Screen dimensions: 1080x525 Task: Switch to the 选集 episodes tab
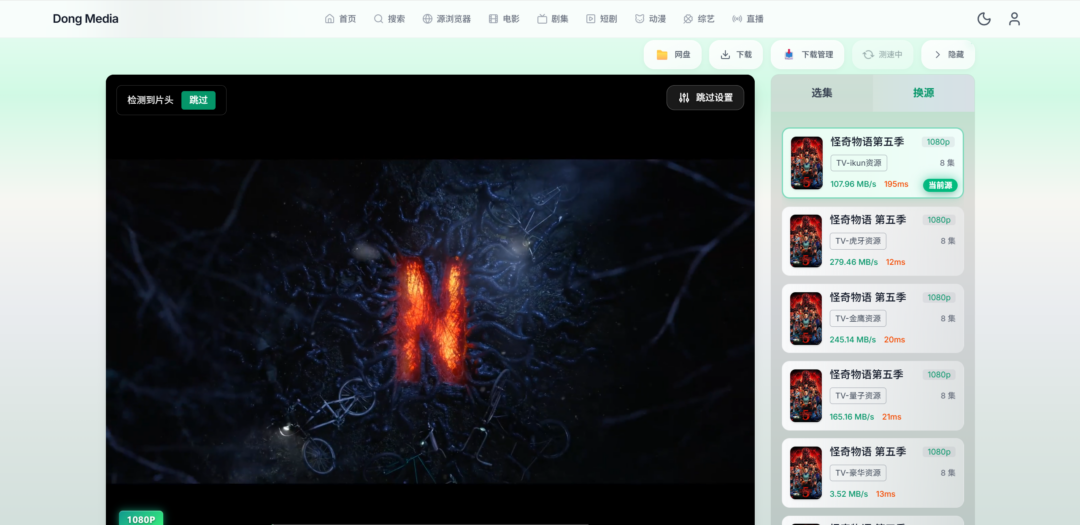[x=822, y=93]
